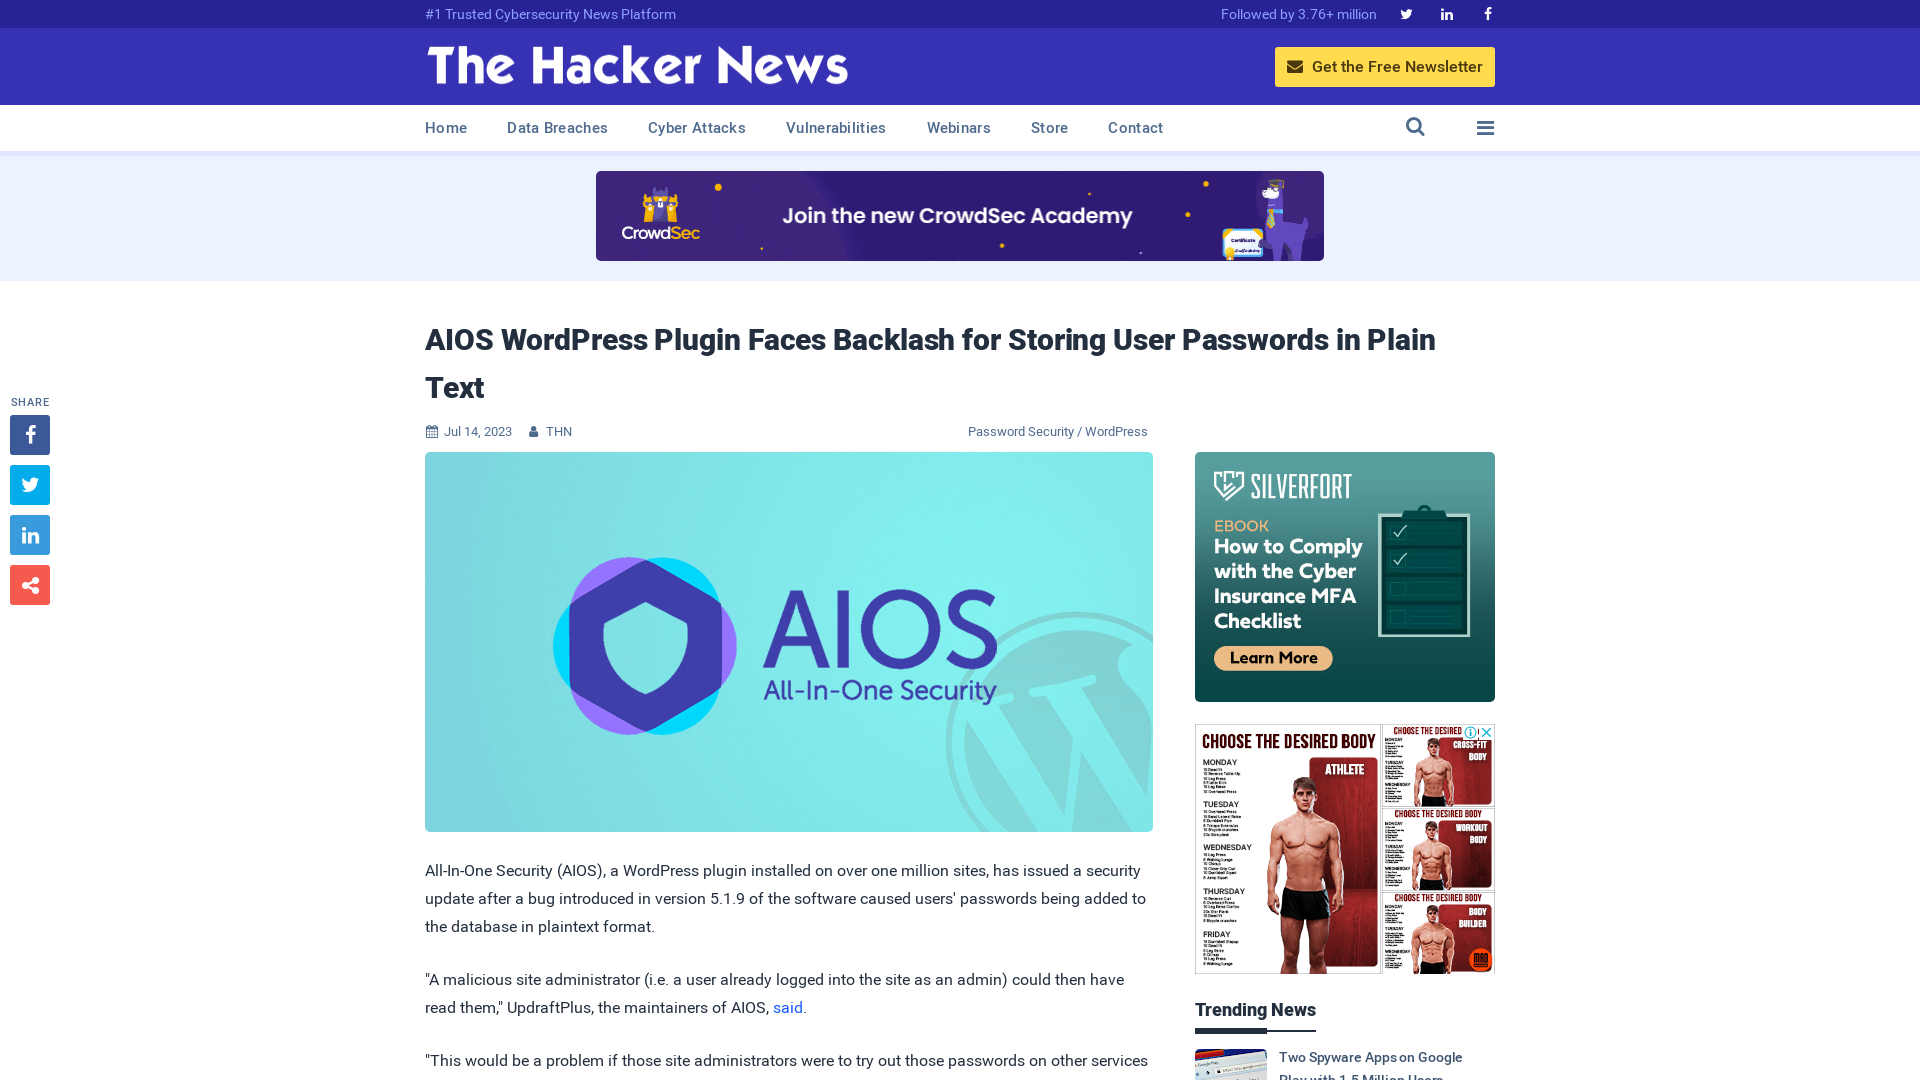Click the search magnifier icon

(x=1415, y=127)
